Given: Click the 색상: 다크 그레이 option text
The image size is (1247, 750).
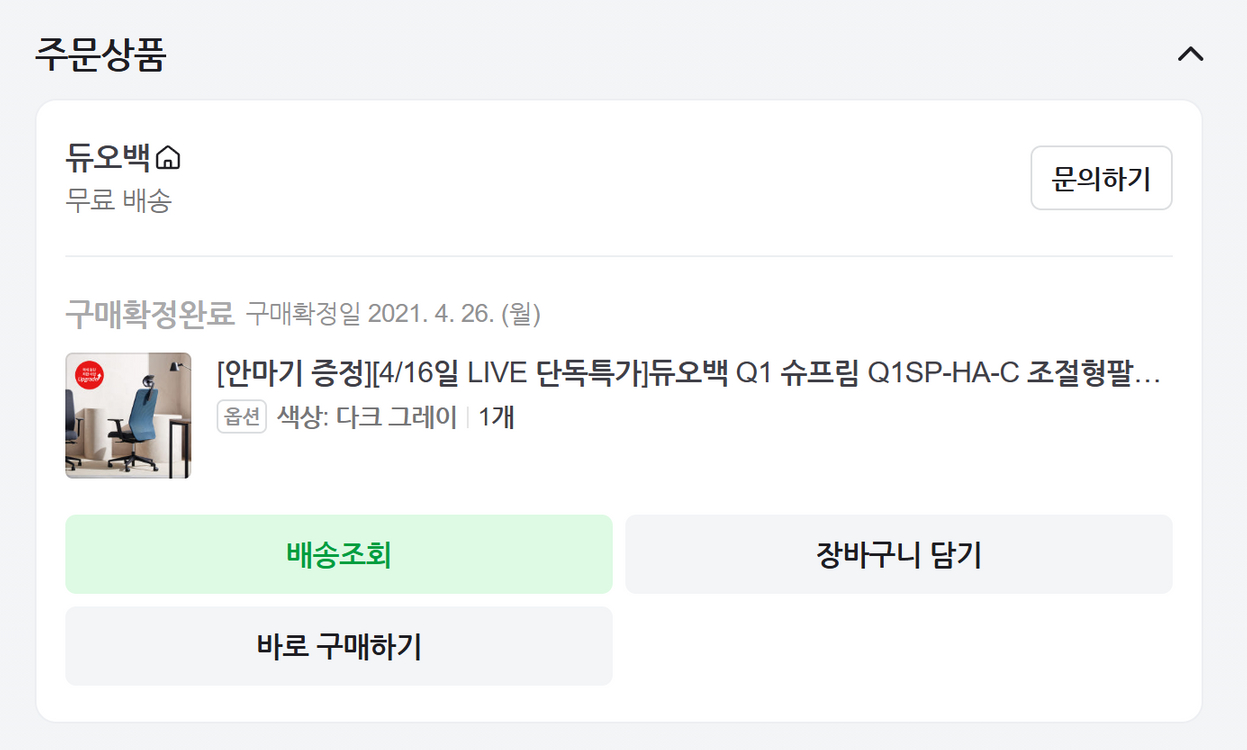Looking at the screenshot, I should tap(367, 416).
